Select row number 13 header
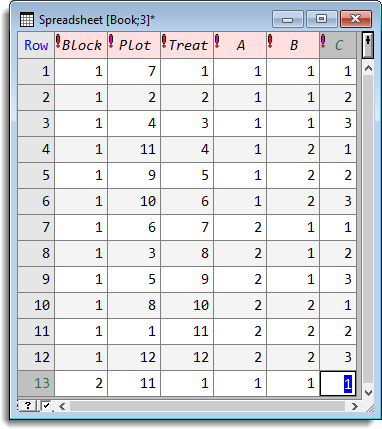Viewport: 382px width, 429px height. (x=36, y=383)
